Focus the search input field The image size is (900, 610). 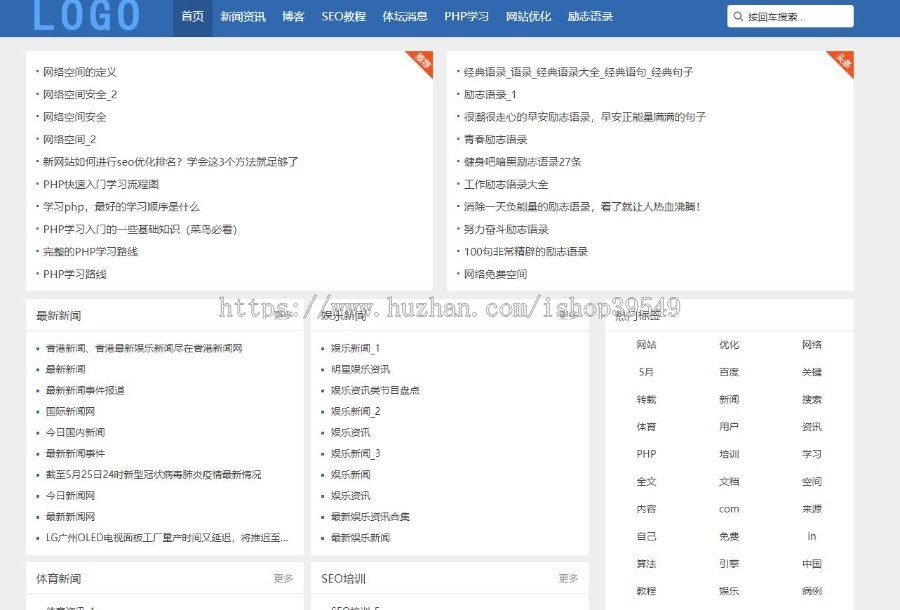click(790, 17)
